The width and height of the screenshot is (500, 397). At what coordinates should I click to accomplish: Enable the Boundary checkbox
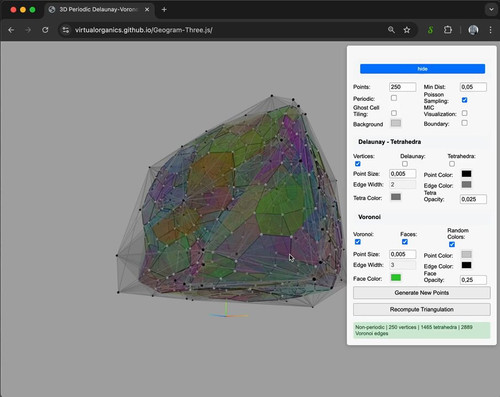[464, 123]
